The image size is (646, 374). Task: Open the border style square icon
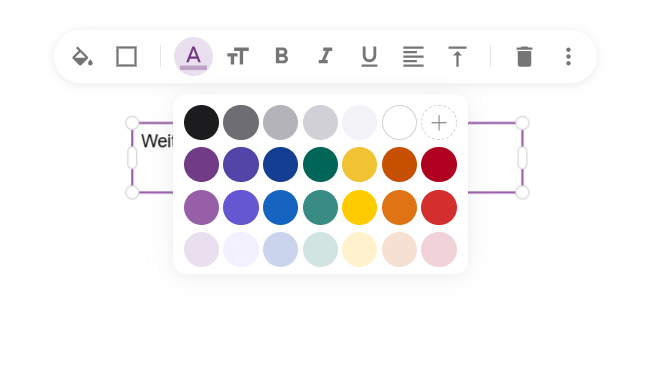(x=126, y=56)
